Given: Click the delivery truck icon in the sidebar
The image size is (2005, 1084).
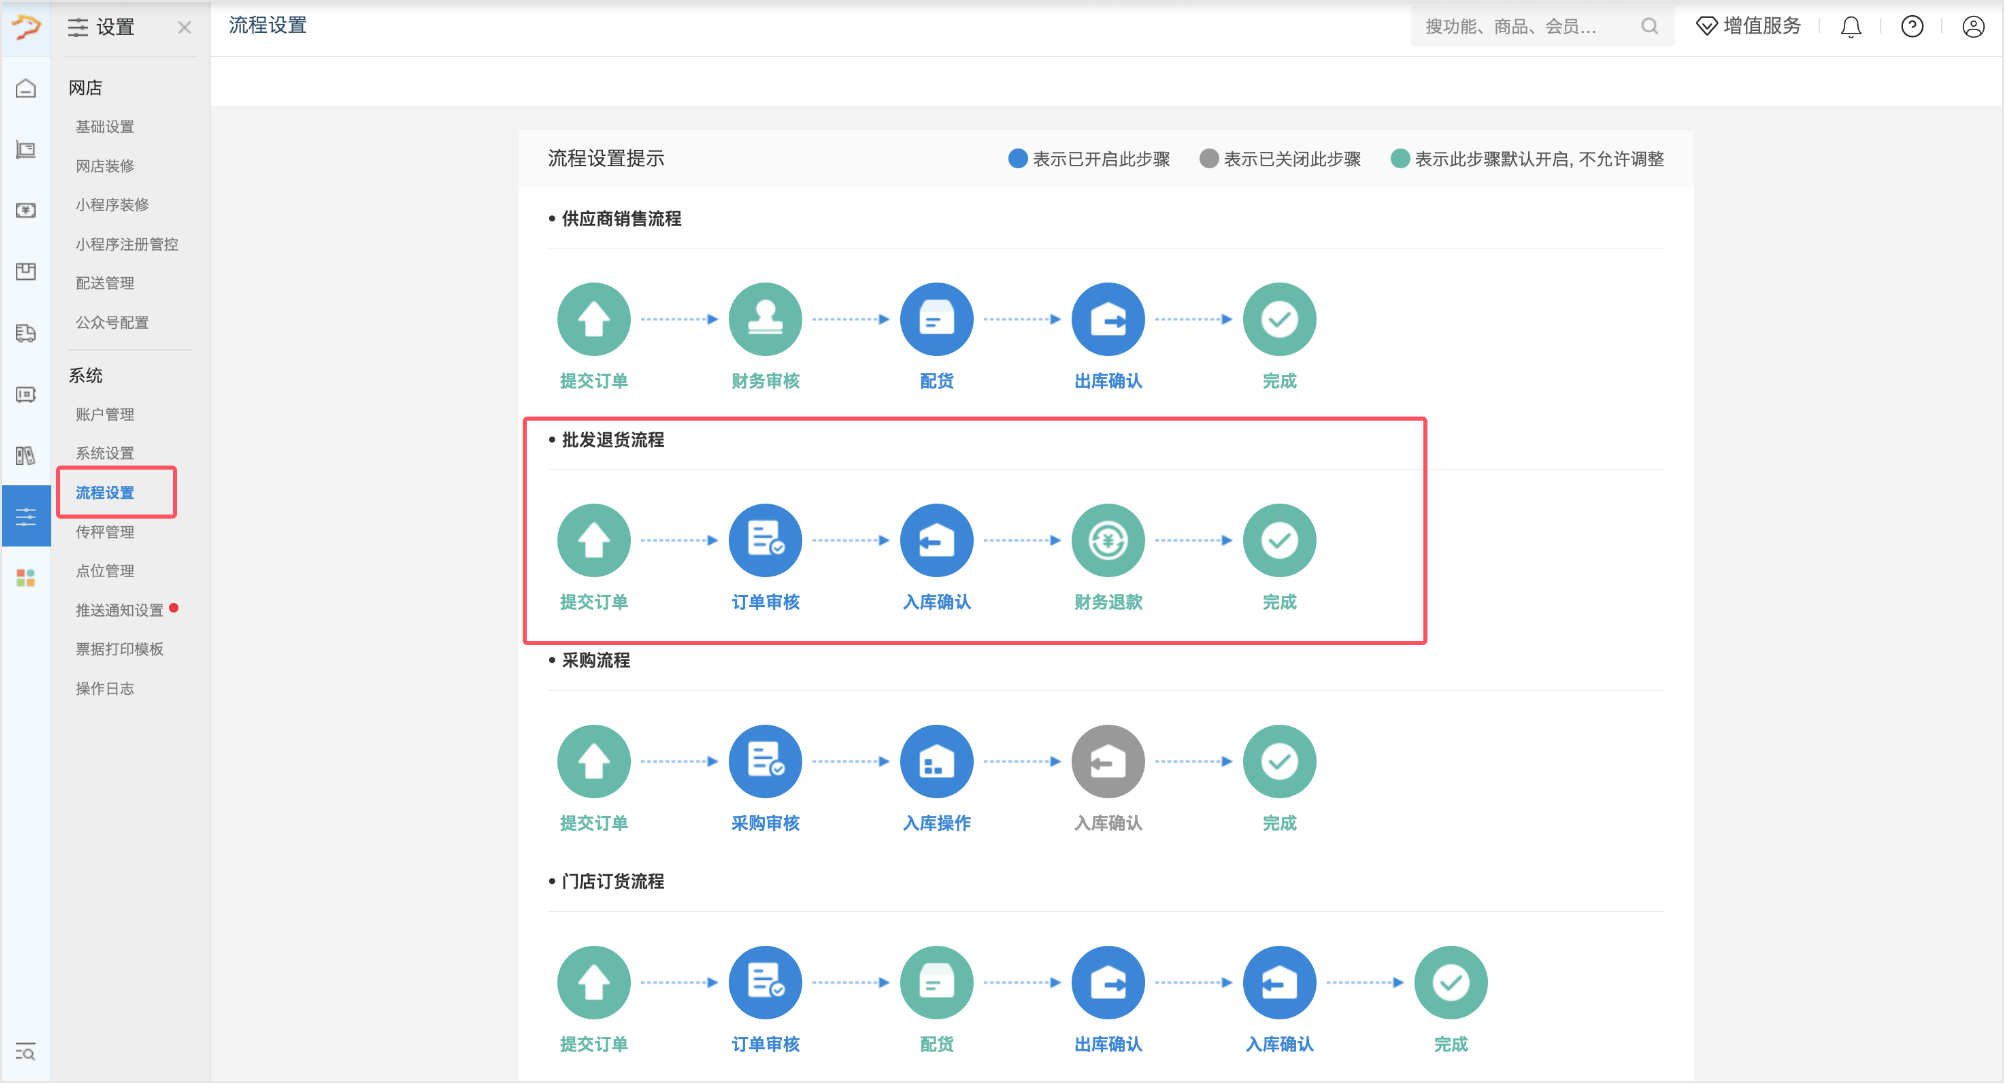Looking at the screenshot, I should point(25,333).
